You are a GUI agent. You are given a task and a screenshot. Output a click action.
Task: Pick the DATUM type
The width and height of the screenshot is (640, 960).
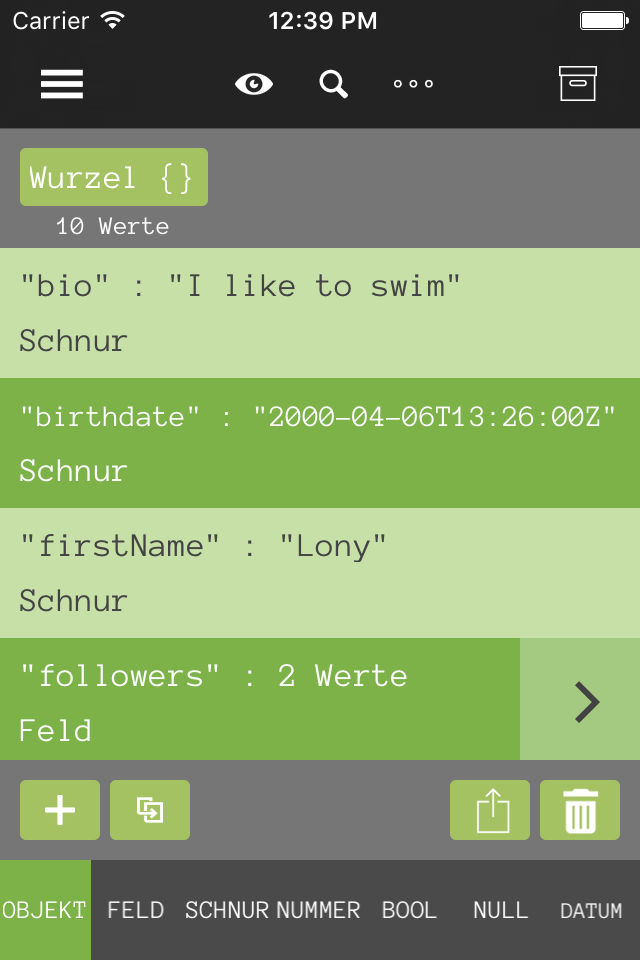coord(592,910)
